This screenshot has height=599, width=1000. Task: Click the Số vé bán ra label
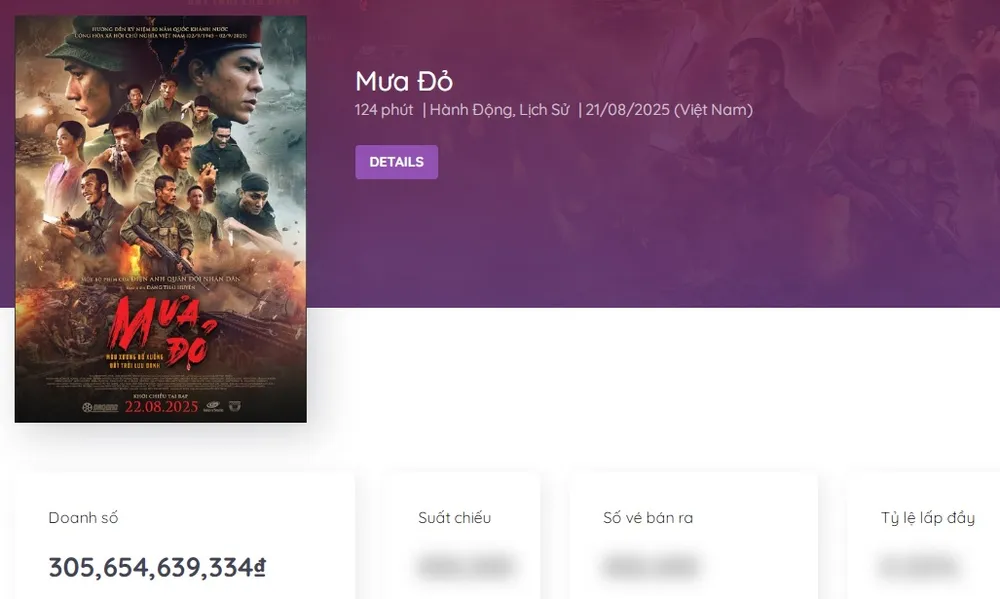coord(647,518)
